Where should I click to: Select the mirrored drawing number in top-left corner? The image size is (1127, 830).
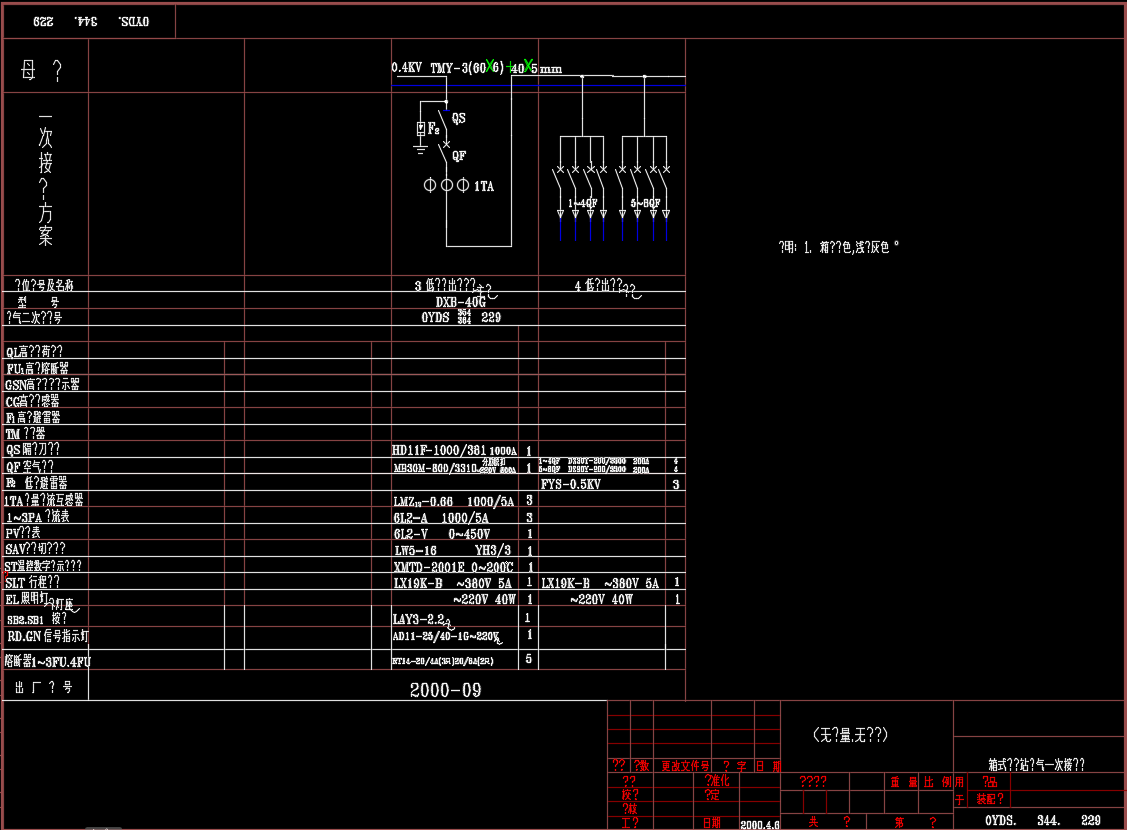click(91, 22)
